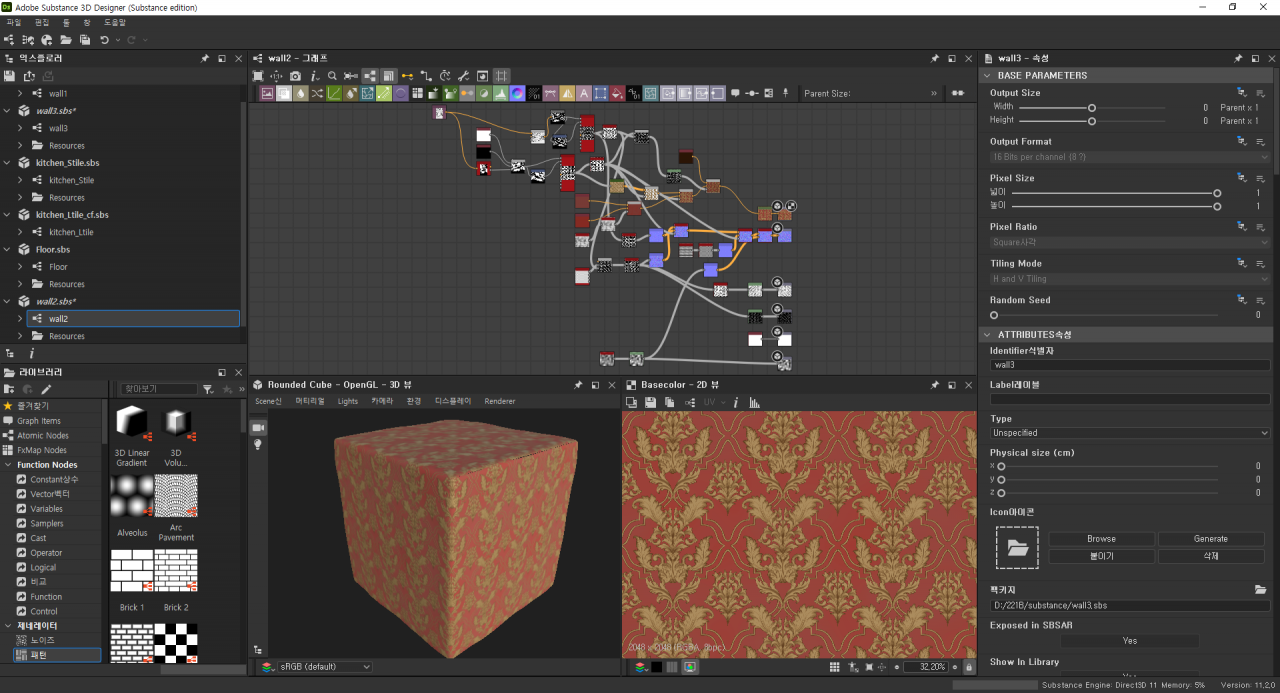Viewport: 1280px width, 693px height.
Task: Open the 파일 menu
Action: pyautogui.click(x=13, y=22)
